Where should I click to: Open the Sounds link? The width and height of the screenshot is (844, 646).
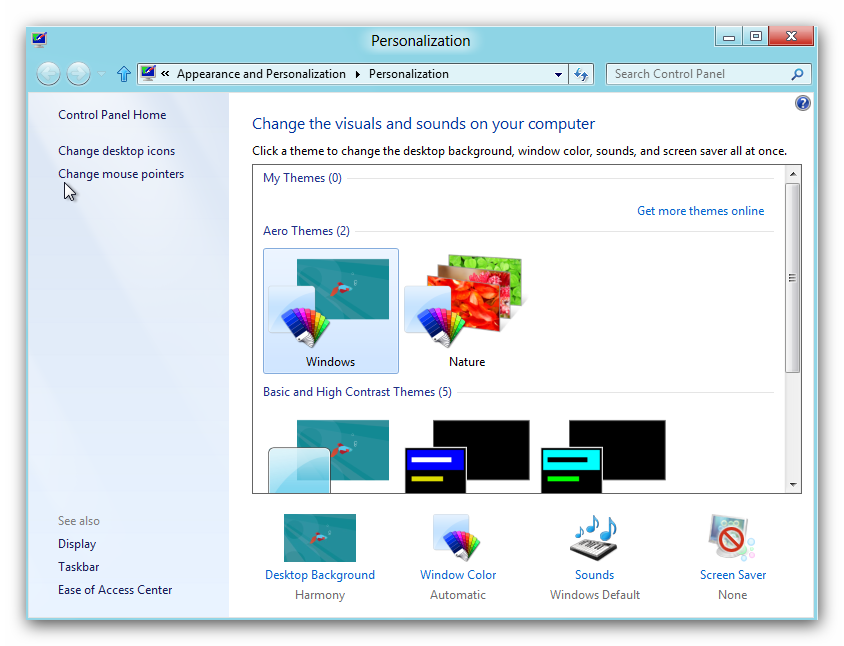[x=594, y=575]
